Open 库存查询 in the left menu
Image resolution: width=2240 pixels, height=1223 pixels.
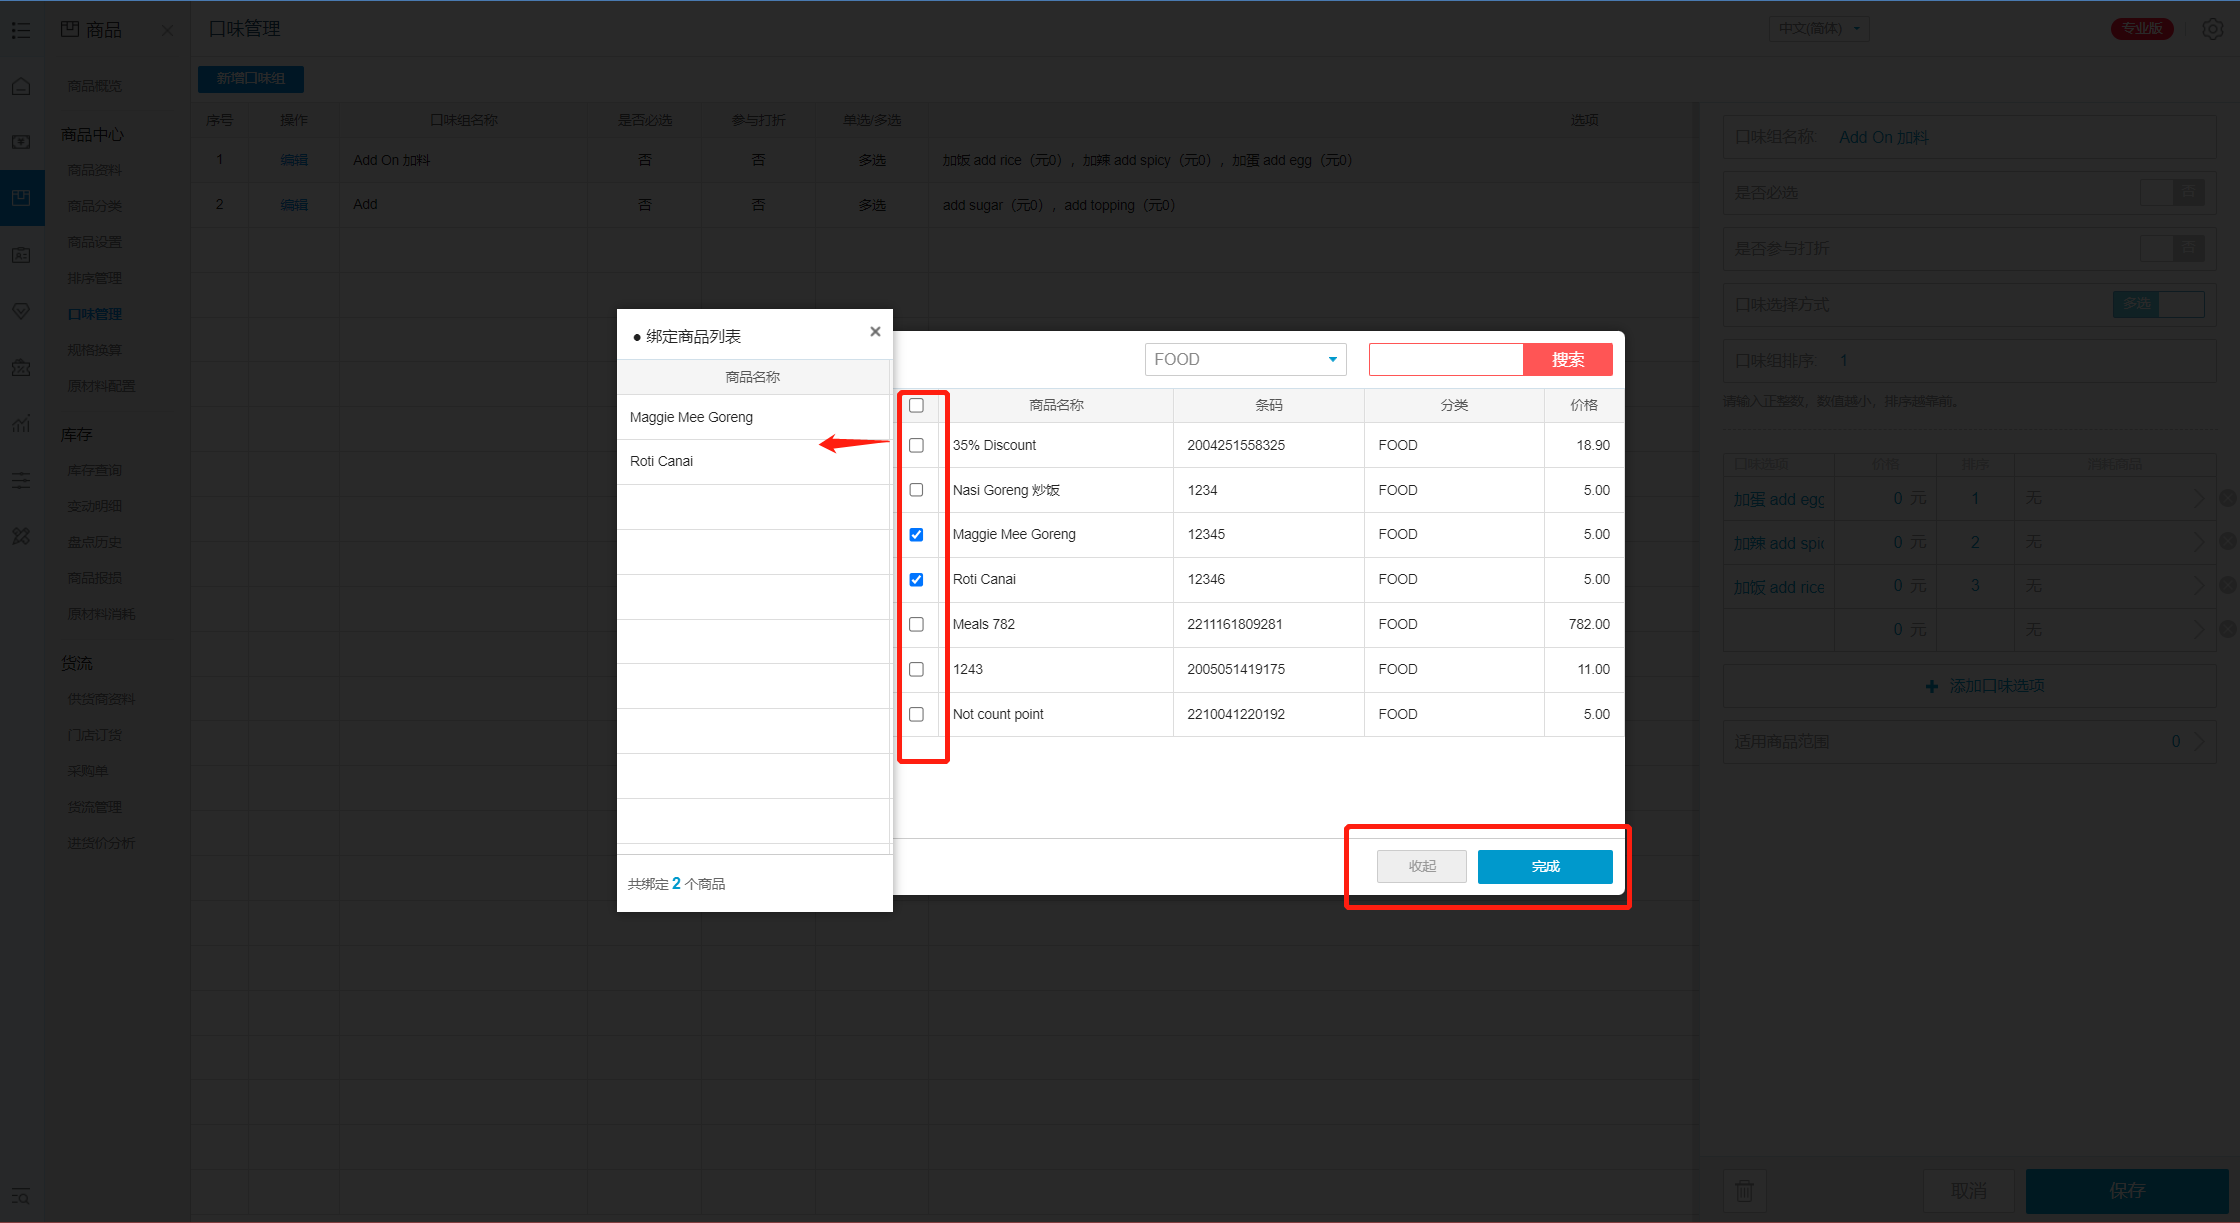coord(94,470)
